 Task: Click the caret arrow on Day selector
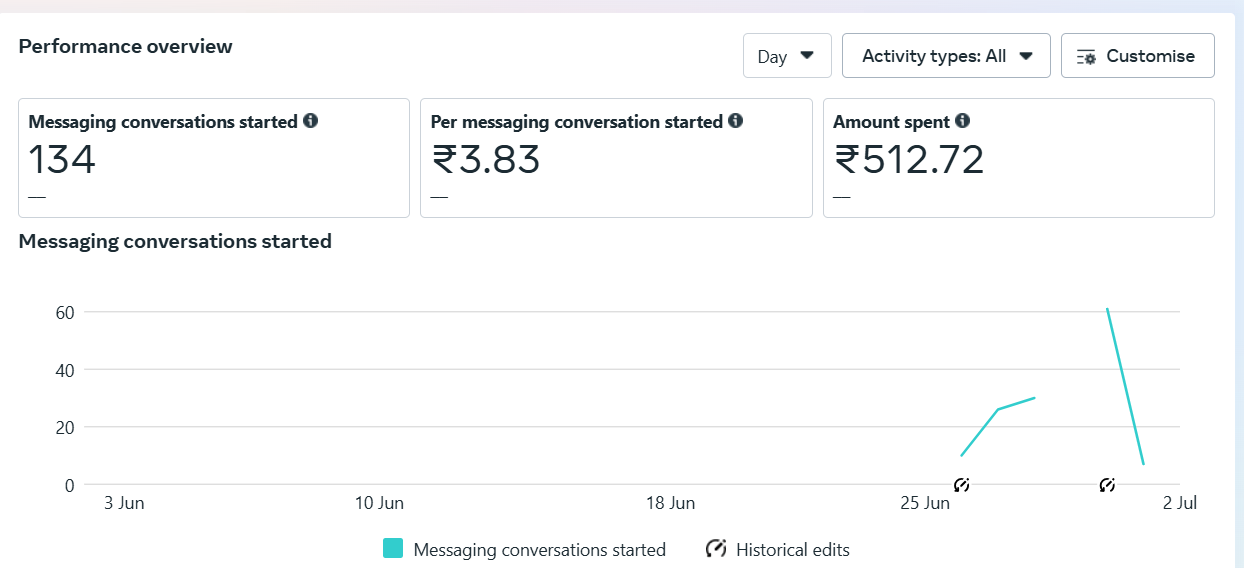pyautogui.click(x=808, y=56)
